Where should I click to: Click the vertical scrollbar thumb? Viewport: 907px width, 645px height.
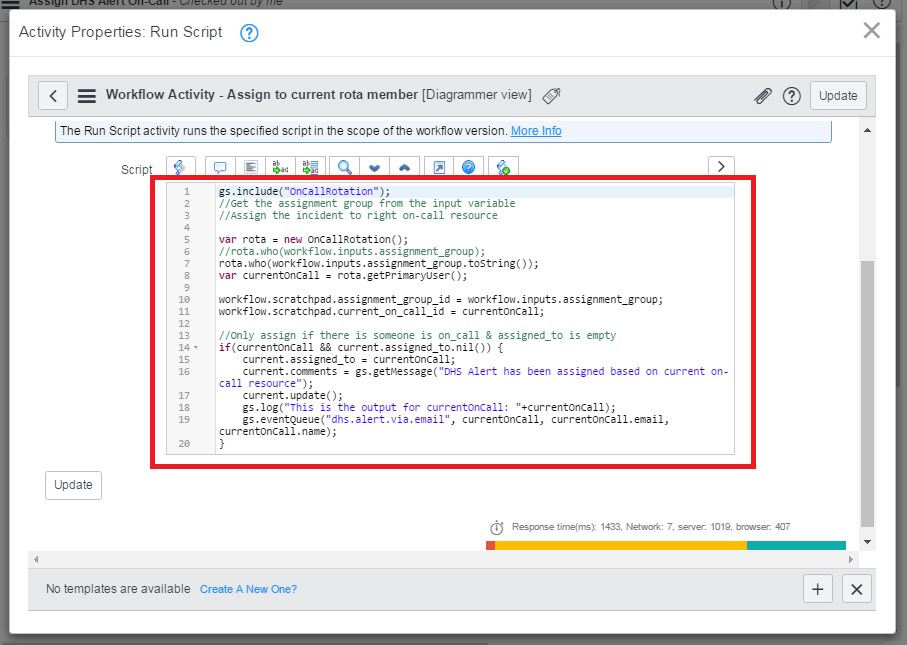tap(867, 393)
